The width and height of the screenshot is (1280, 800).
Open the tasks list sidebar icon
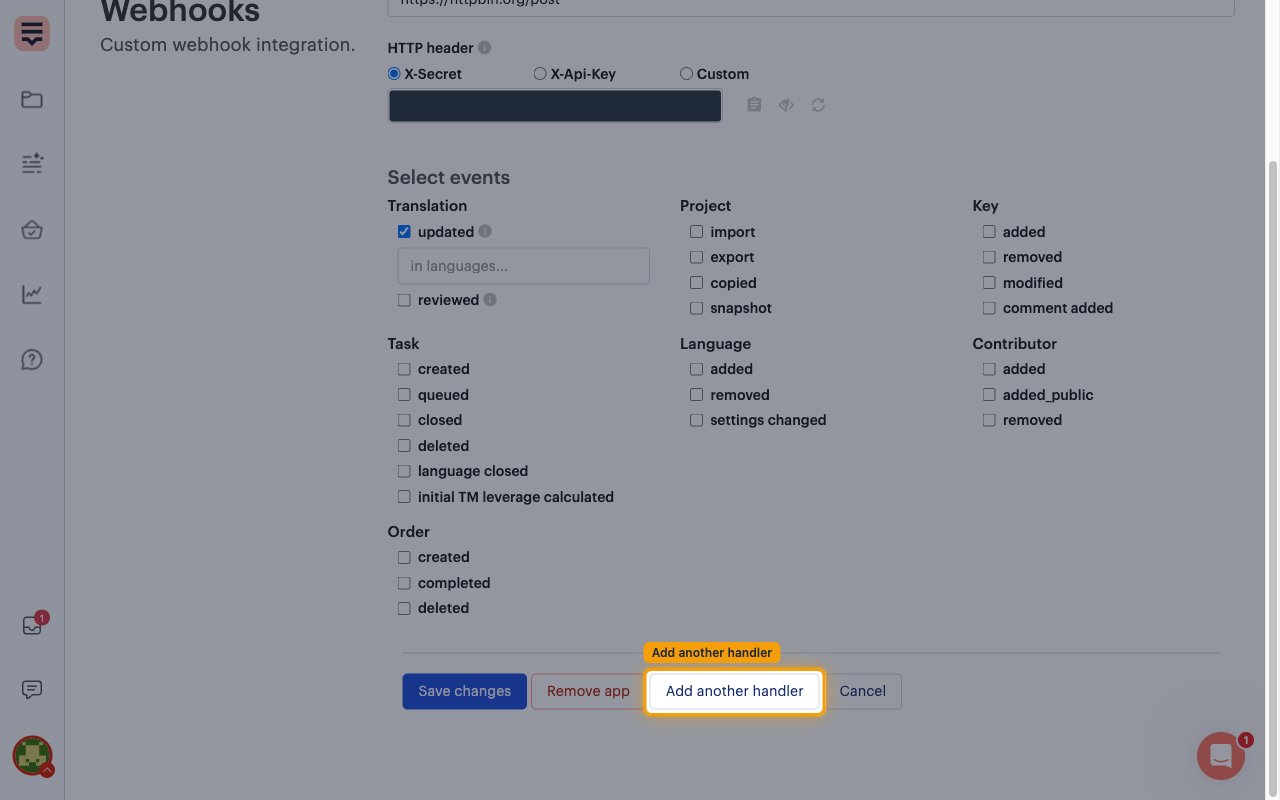coord(32,164)
